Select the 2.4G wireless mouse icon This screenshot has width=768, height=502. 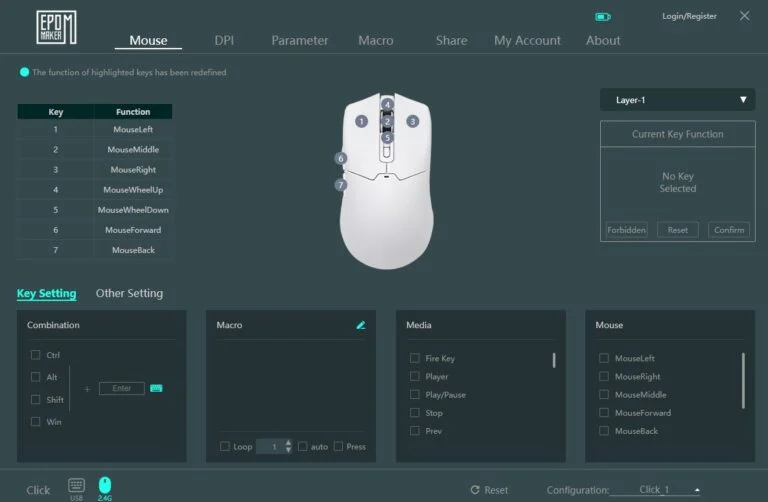coord(105,486)
